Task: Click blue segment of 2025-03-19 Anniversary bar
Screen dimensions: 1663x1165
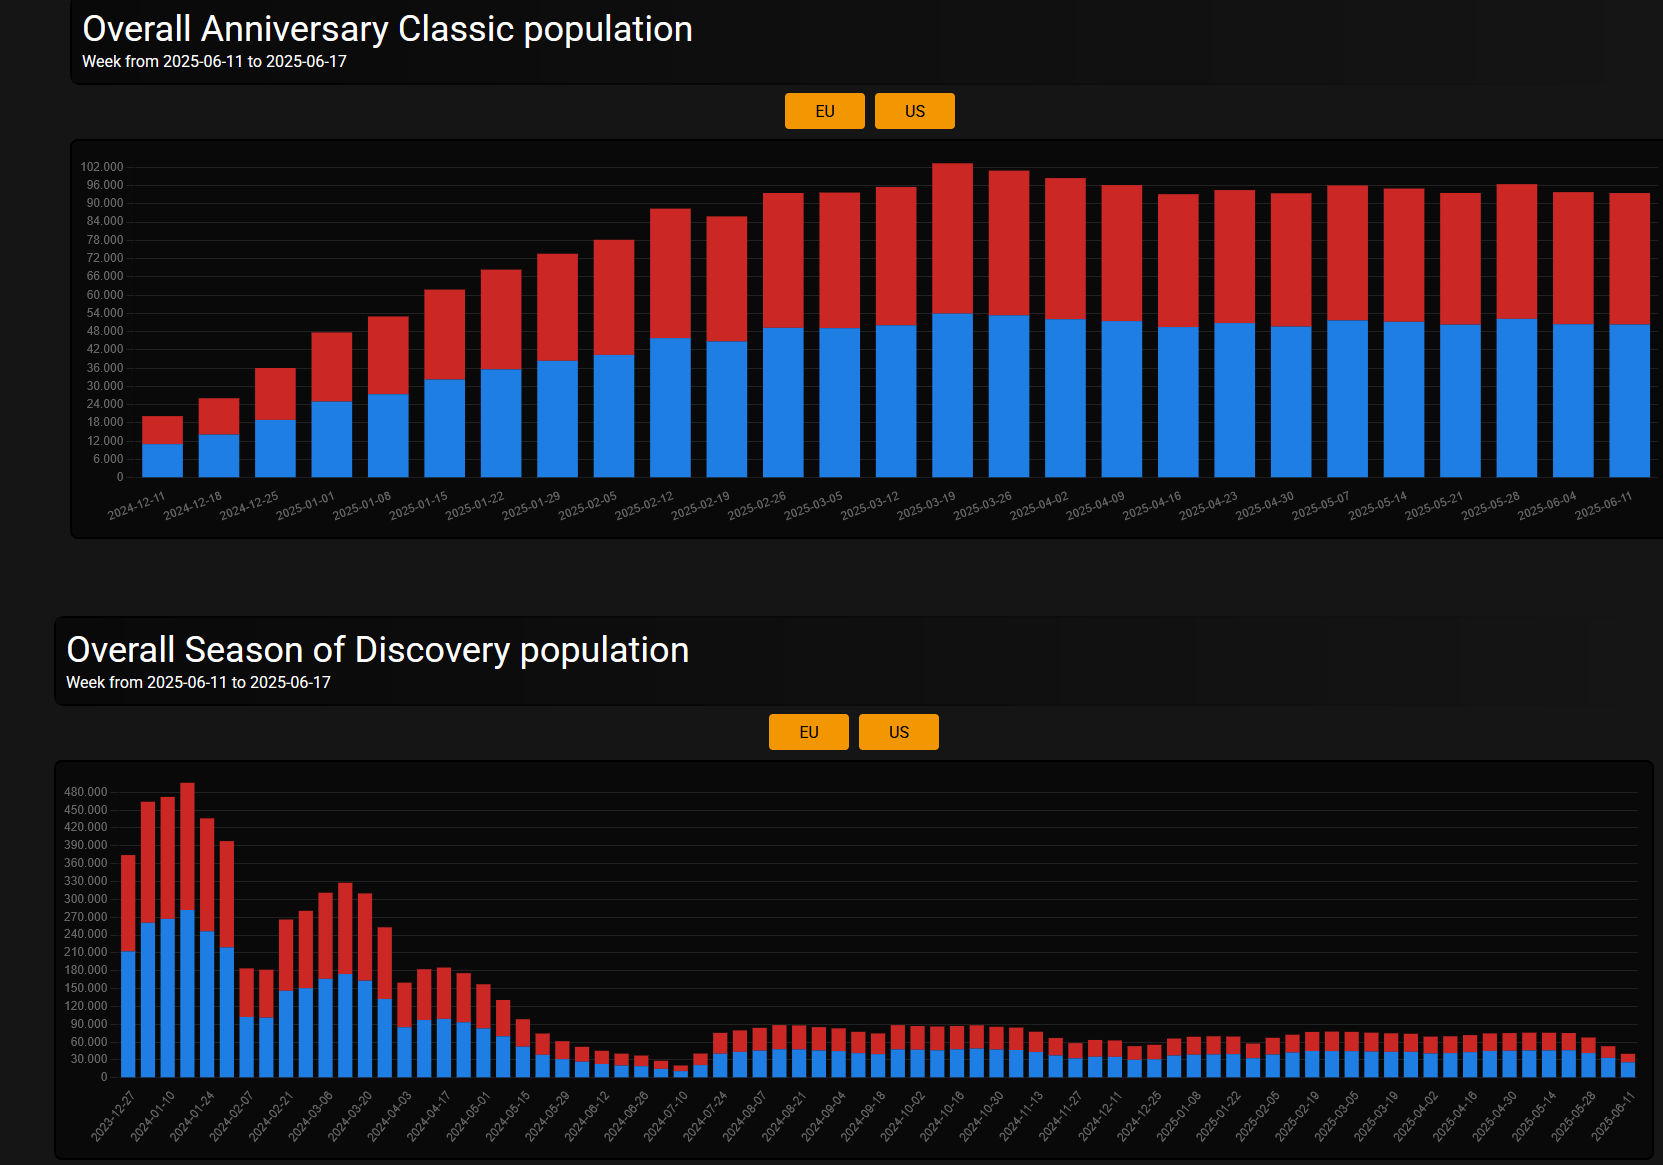Action: pyautogui.click(x=952, y=395)
